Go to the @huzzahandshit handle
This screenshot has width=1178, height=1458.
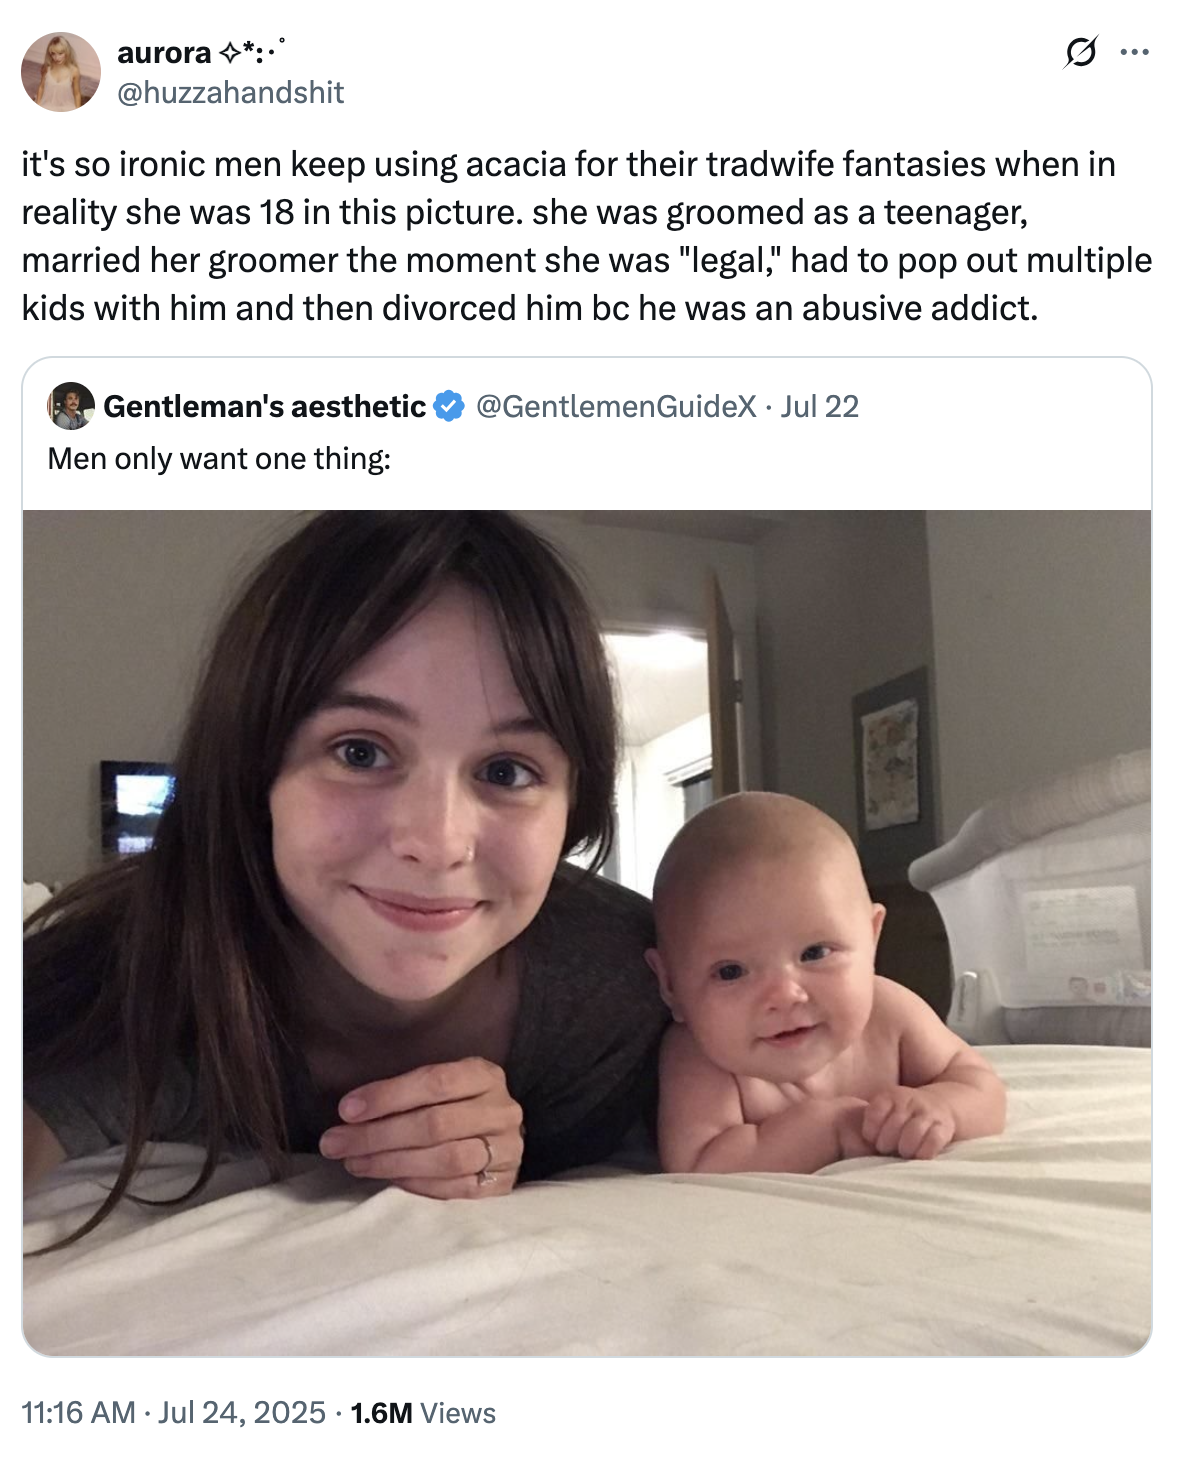pyautogui.click(x=230, y=93)
